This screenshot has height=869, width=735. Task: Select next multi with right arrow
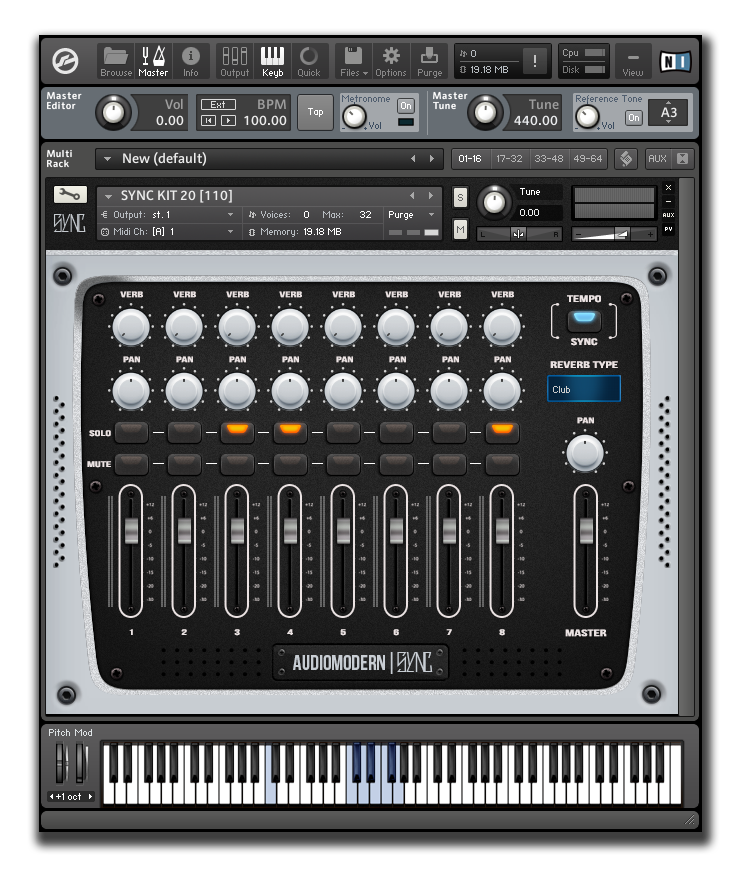click(x=432, y=159)
